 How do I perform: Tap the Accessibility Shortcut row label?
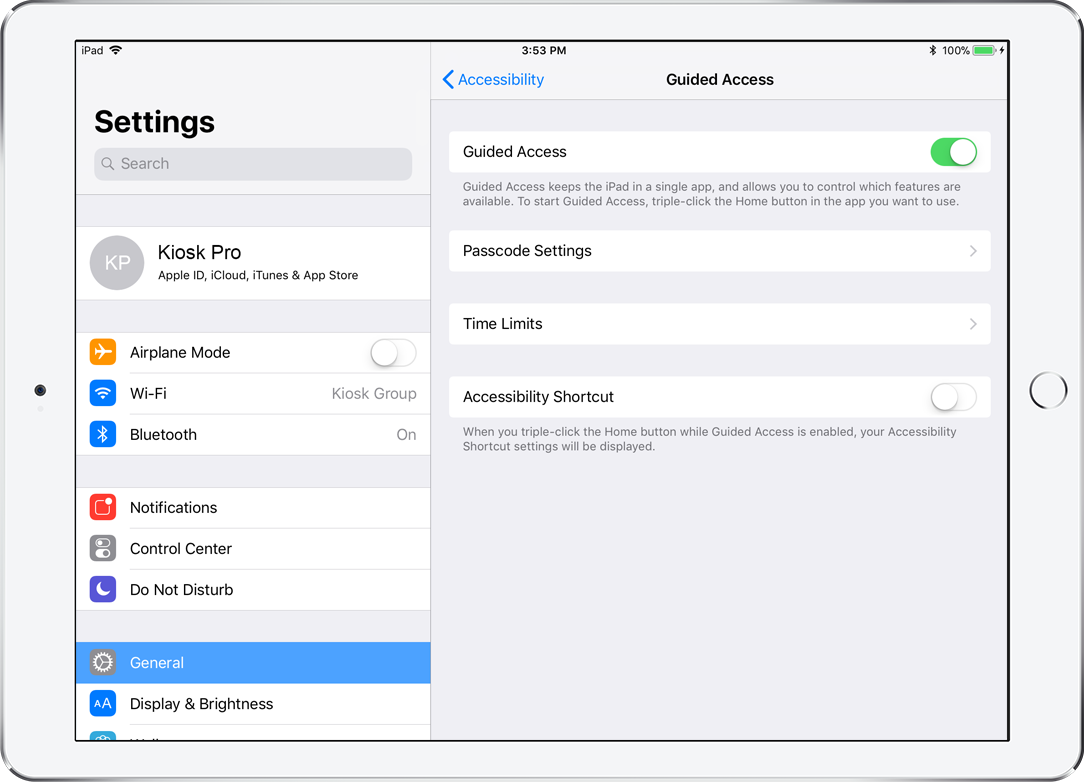point(538,397)
